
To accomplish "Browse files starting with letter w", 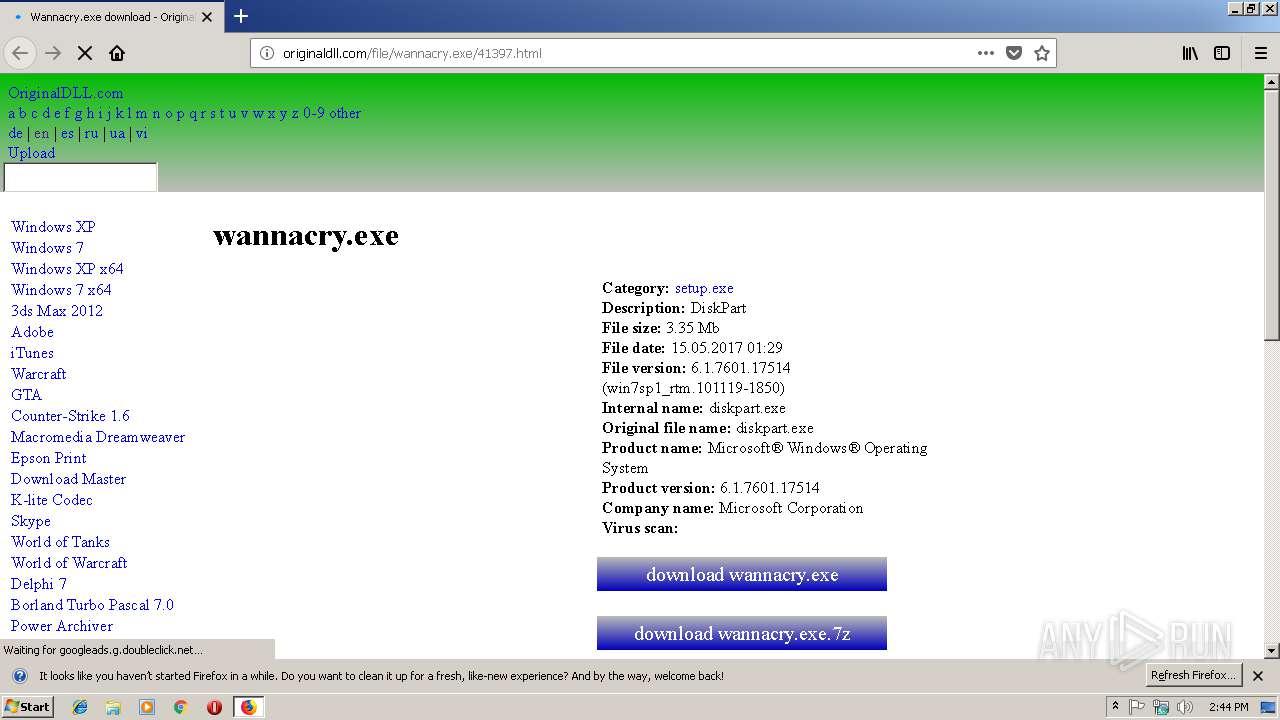I will (x=258, y=113).
